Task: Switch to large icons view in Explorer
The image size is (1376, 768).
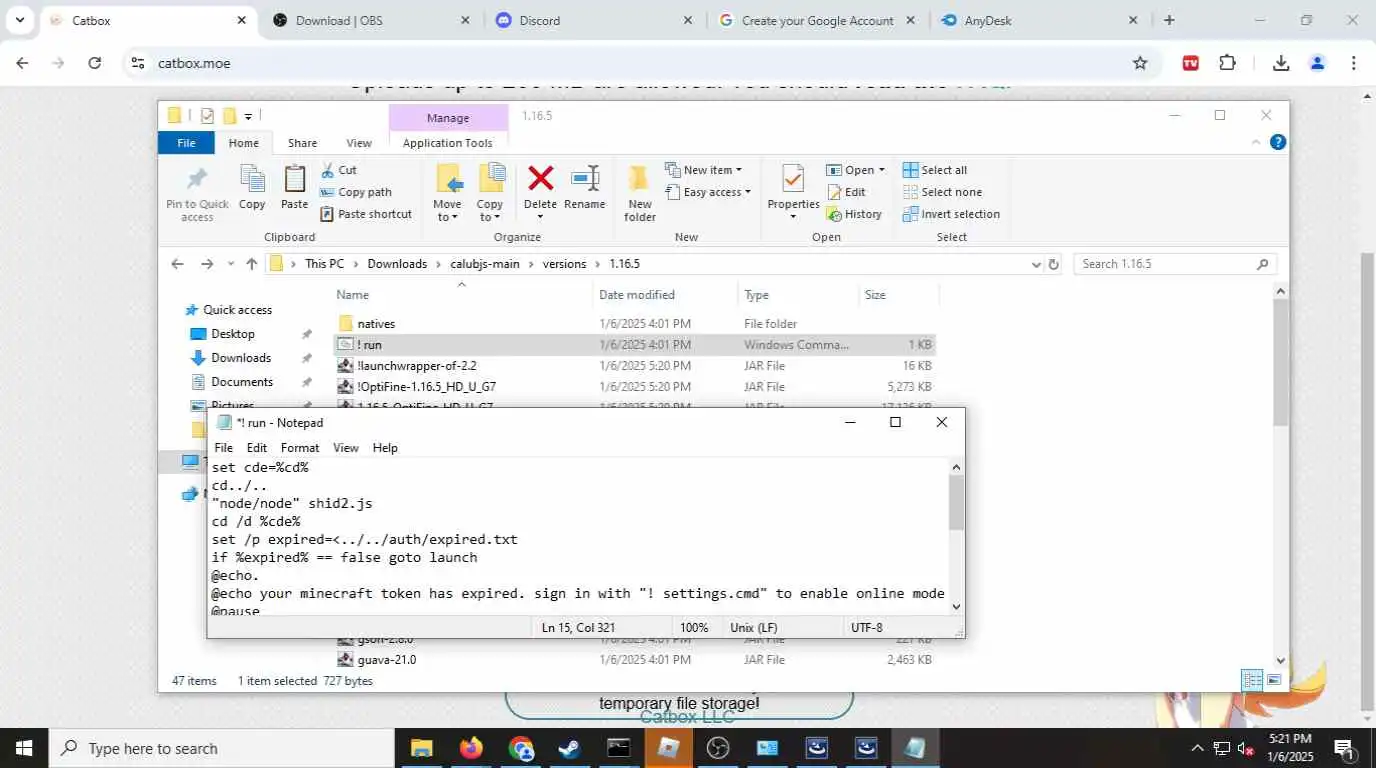Action: click(1274, 681)
